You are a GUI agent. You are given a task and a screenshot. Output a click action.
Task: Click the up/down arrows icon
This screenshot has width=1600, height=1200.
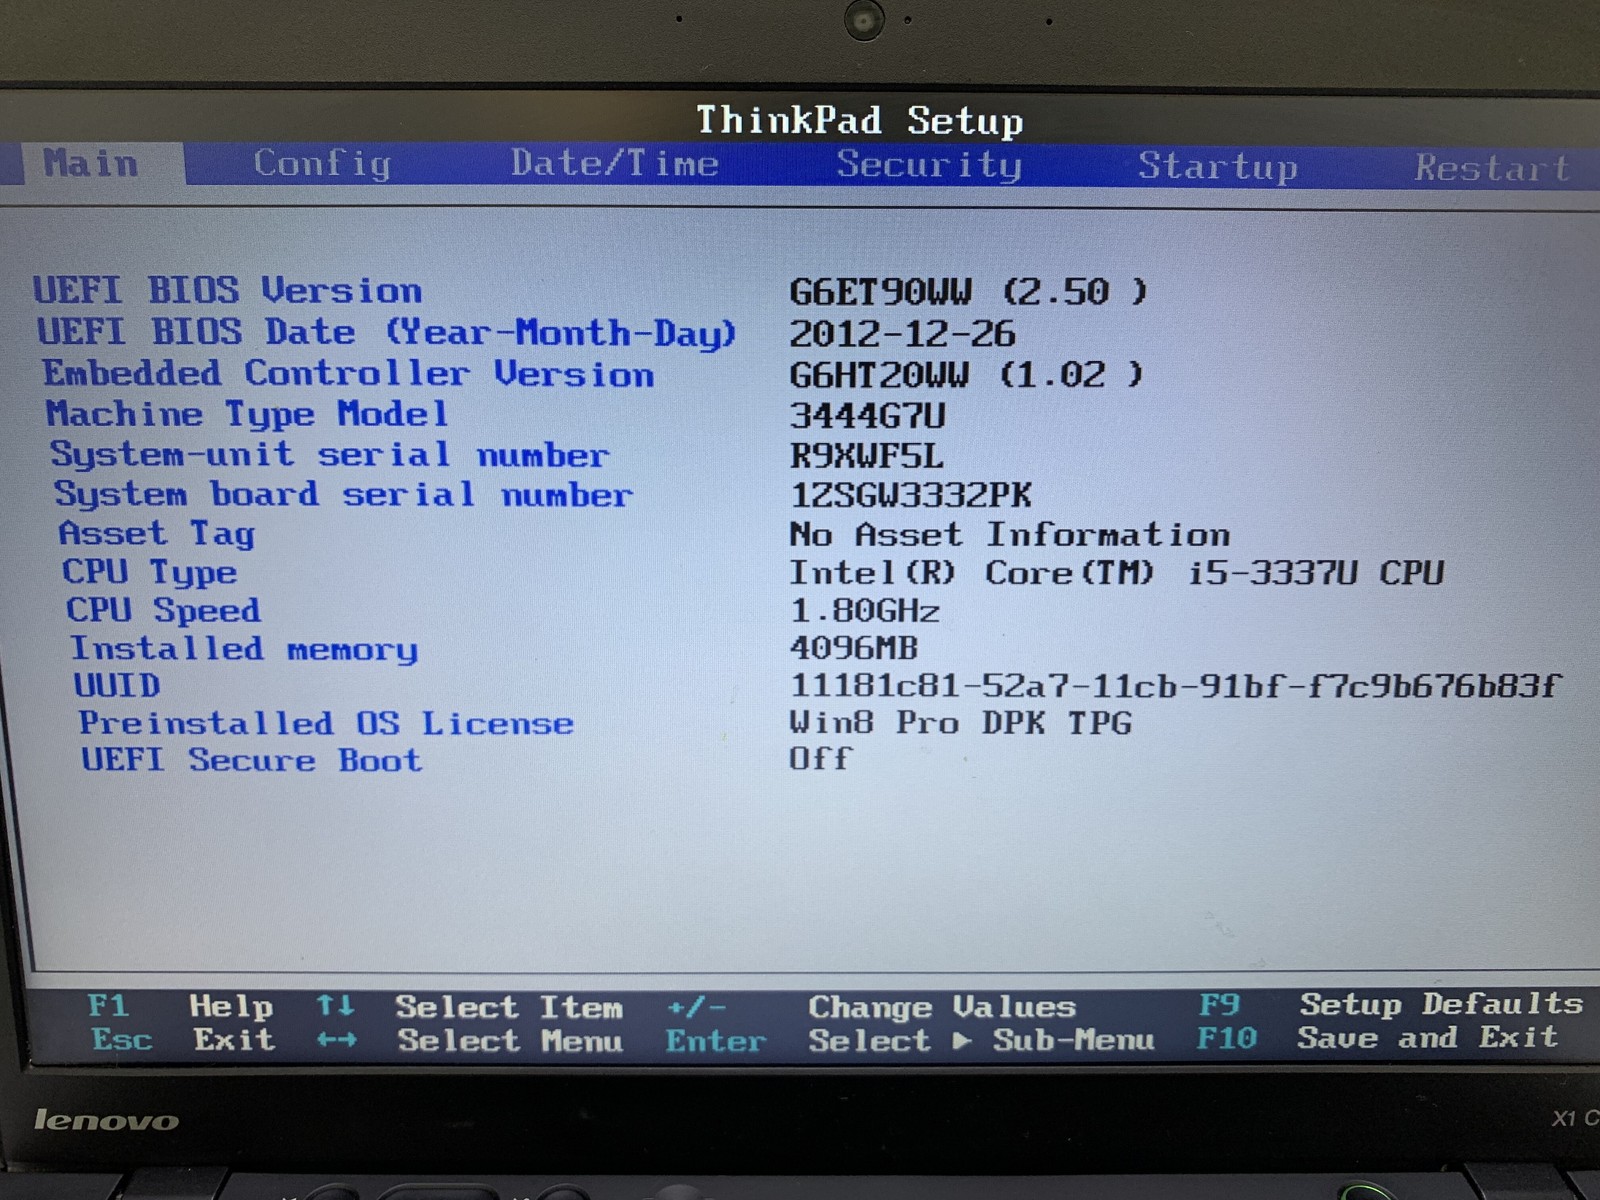click(335, 1005)
